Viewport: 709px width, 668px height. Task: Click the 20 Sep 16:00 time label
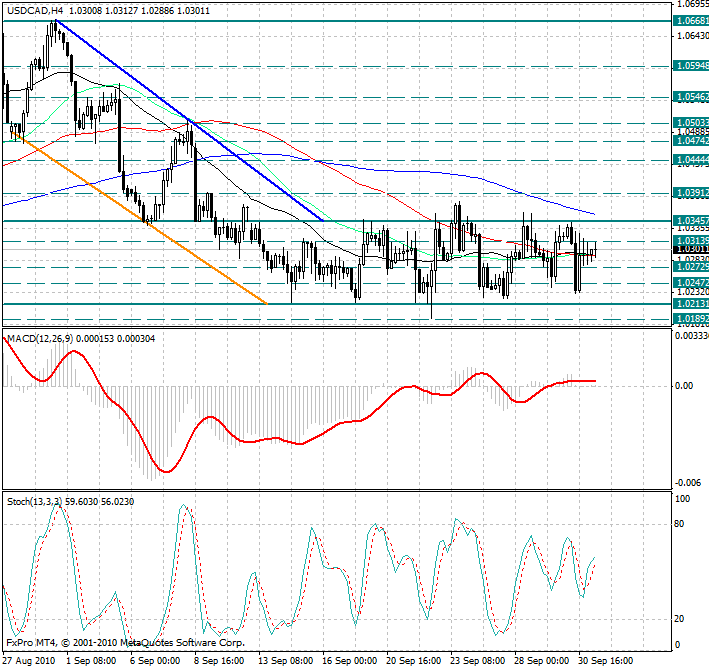(x=414, y=661)
